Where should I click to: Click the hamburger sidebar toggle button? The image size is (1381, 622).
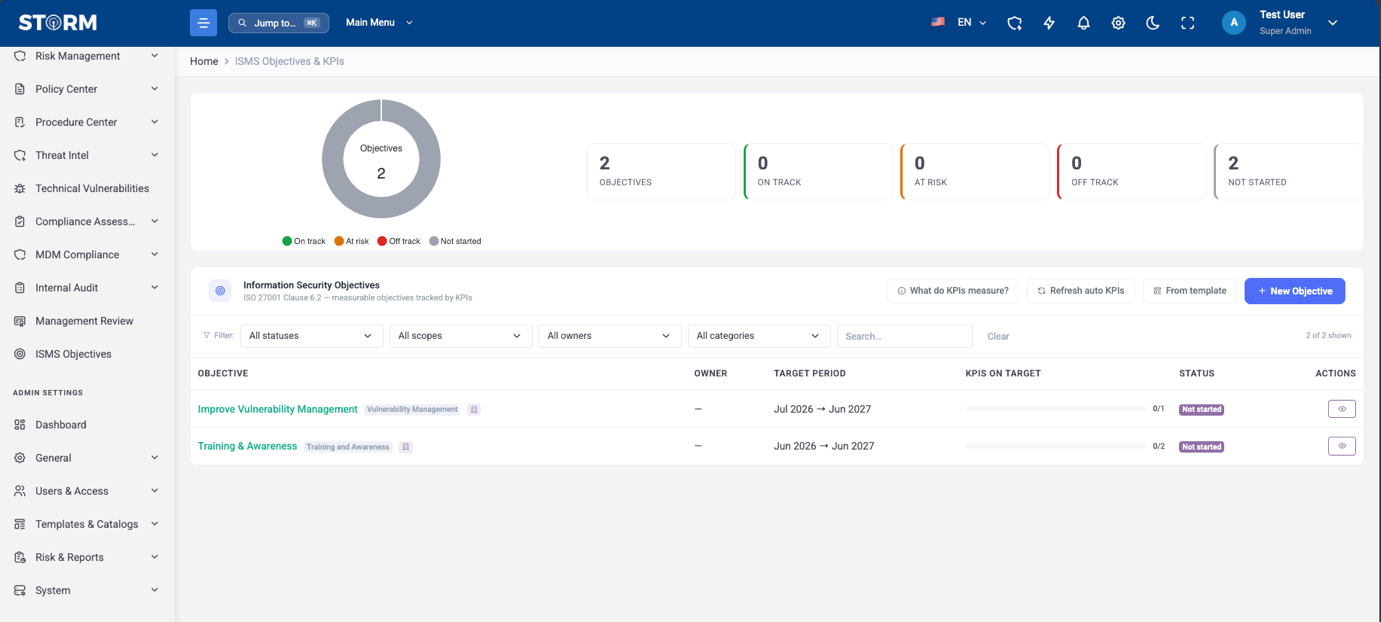tap(203, 22)
